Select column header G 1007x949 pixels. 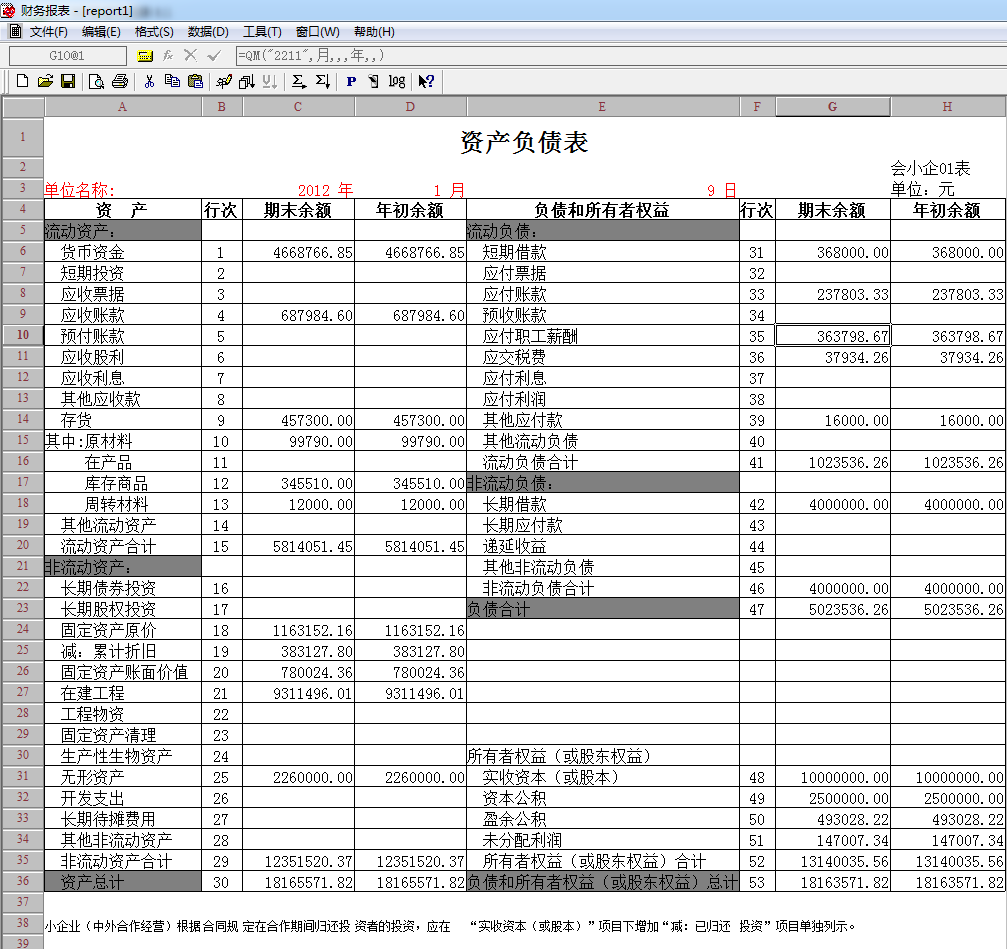coord(832,107)
